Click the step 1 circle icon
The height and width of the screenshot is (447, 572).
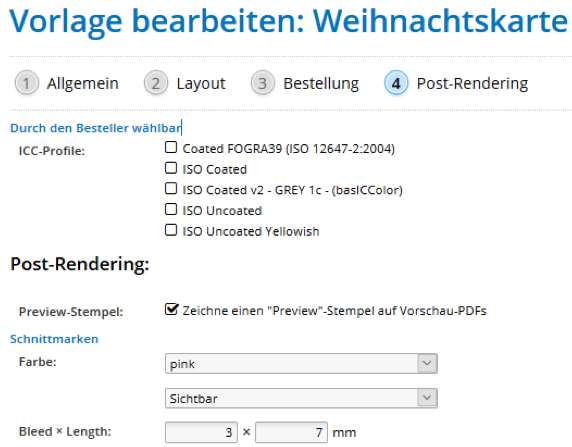pos(26,83)
